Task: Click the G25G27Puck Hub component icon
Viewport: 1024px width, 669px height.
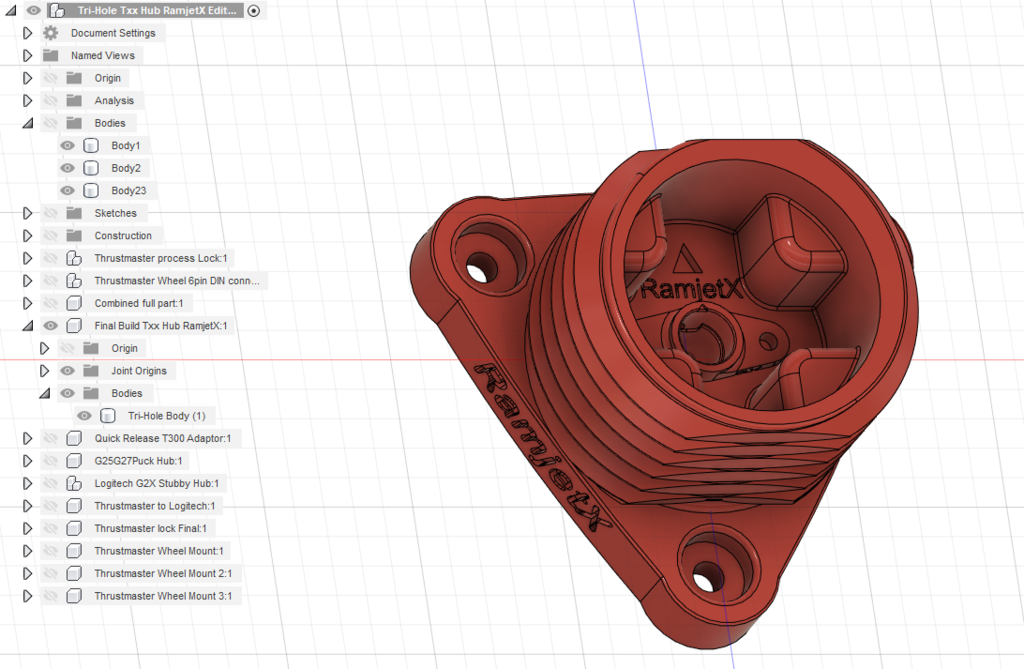Action: [74, 461]
